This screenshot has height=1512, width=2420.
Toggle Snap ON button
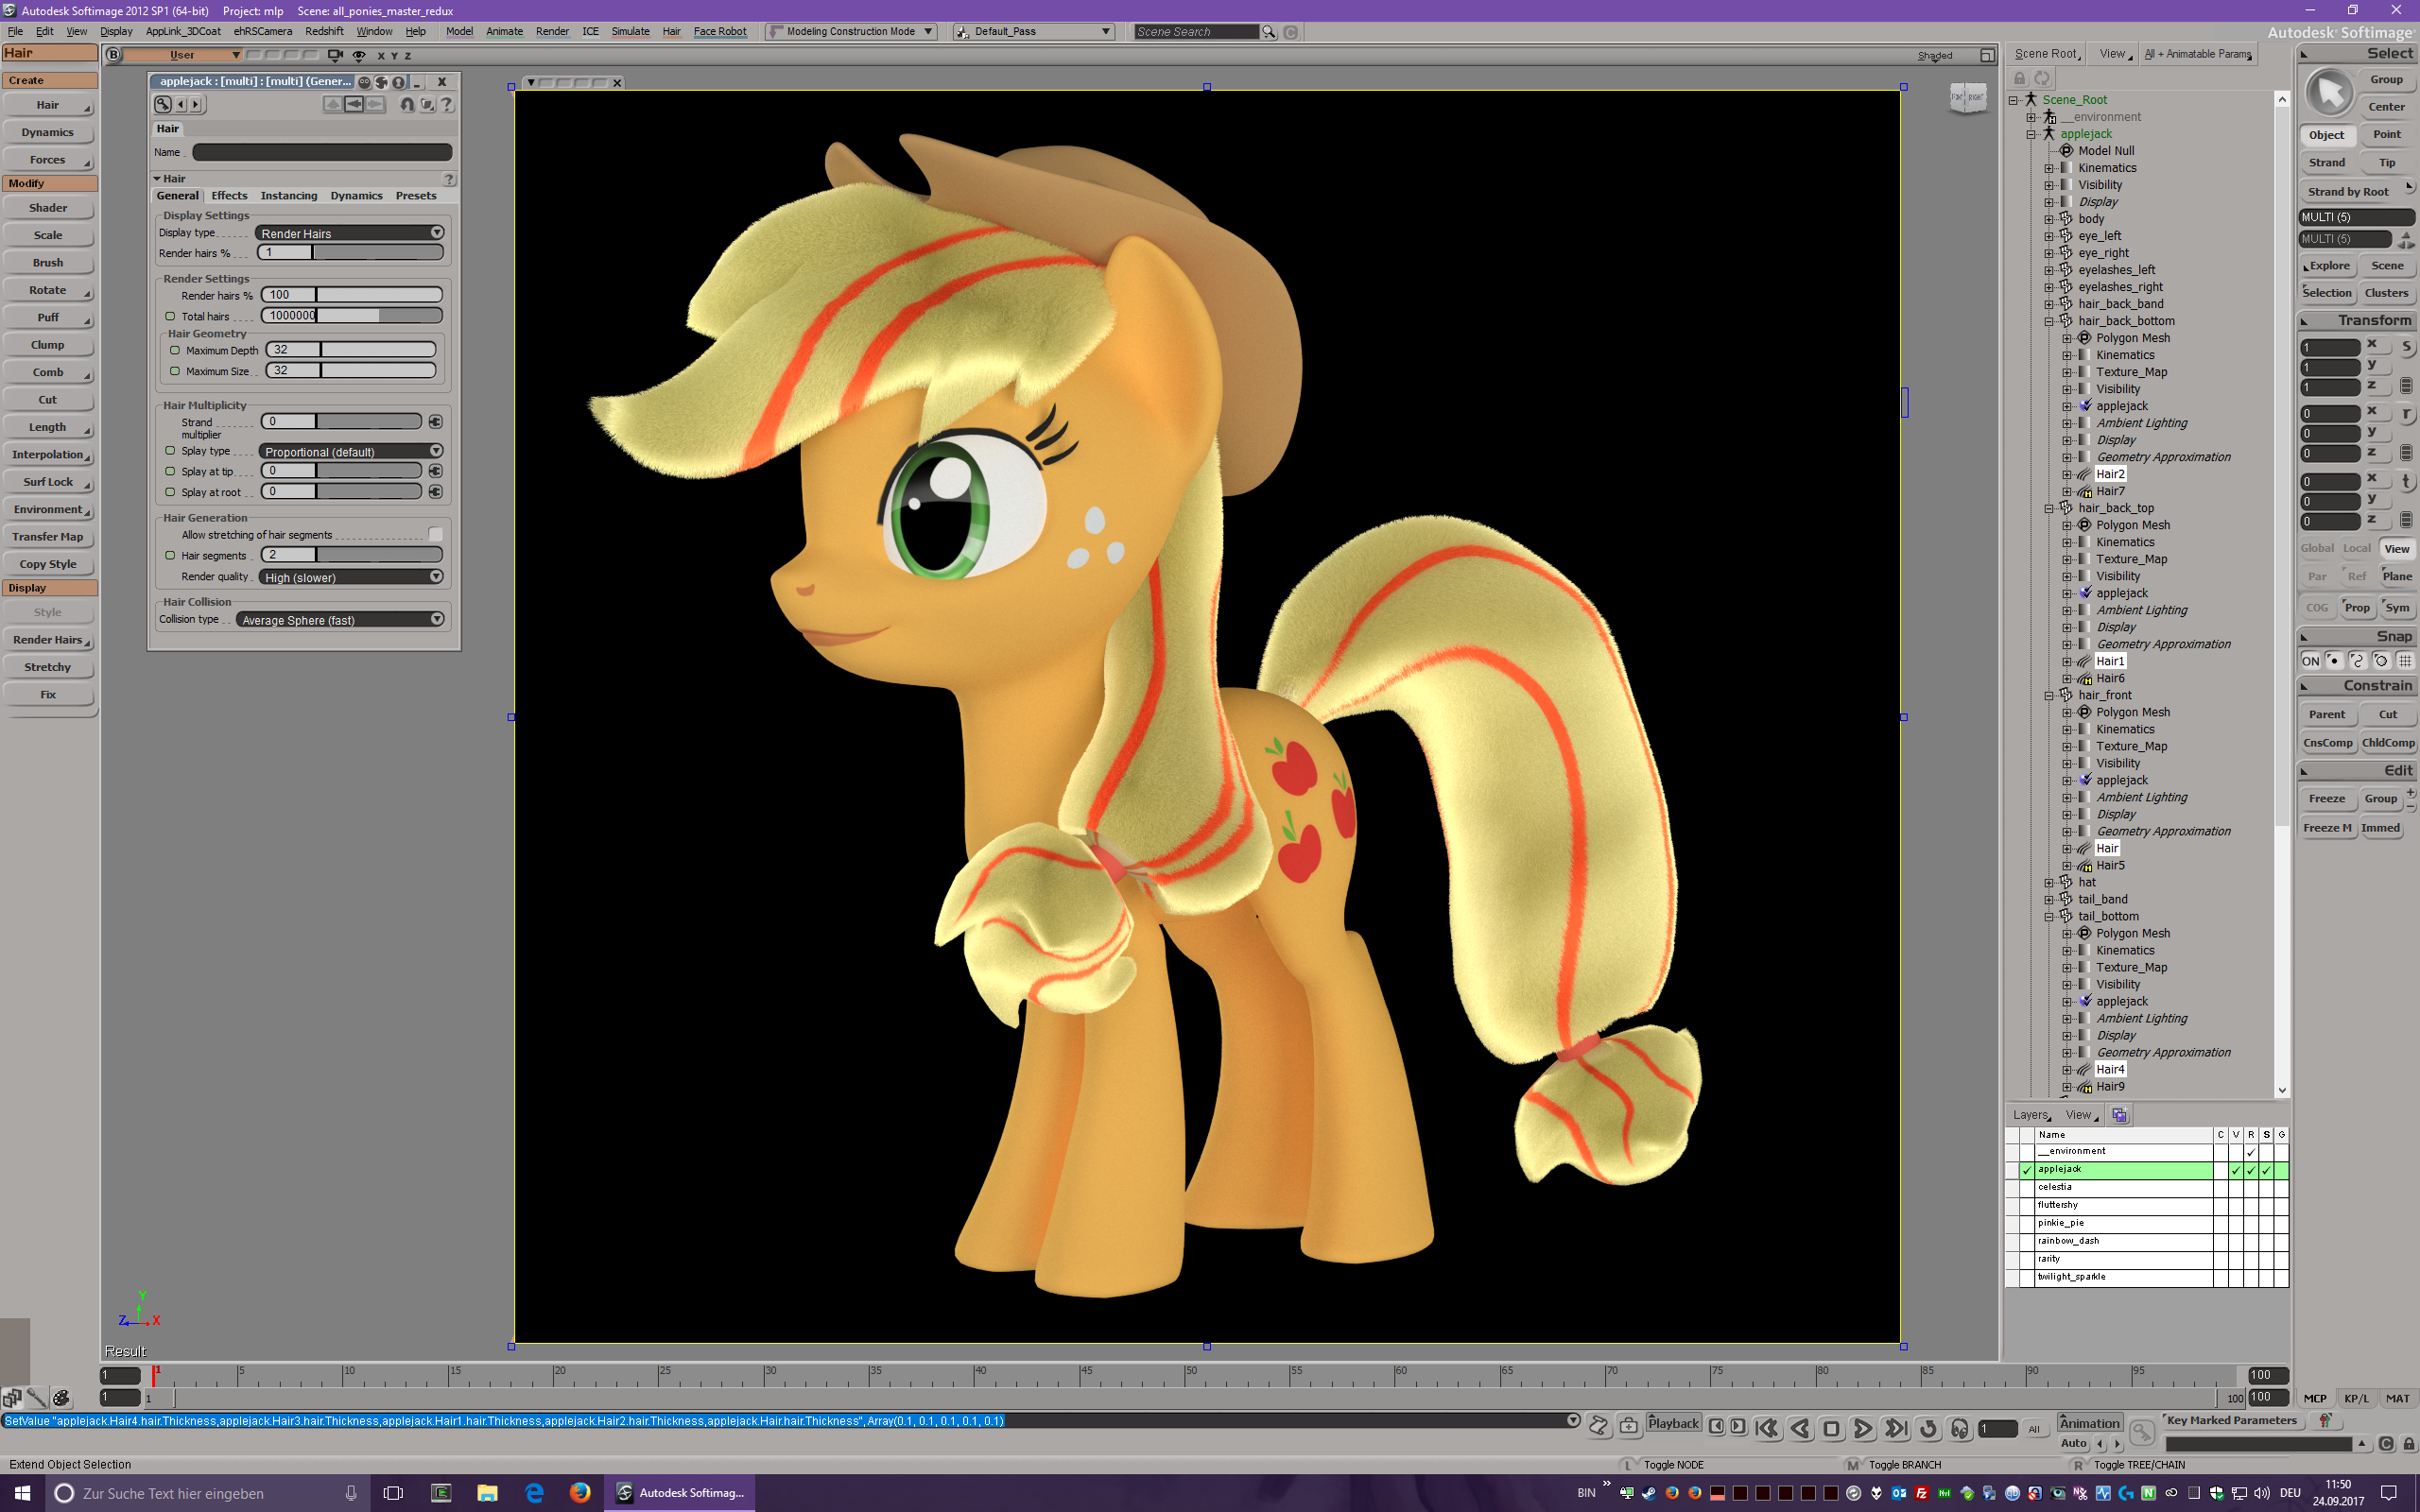(2310, 661)
